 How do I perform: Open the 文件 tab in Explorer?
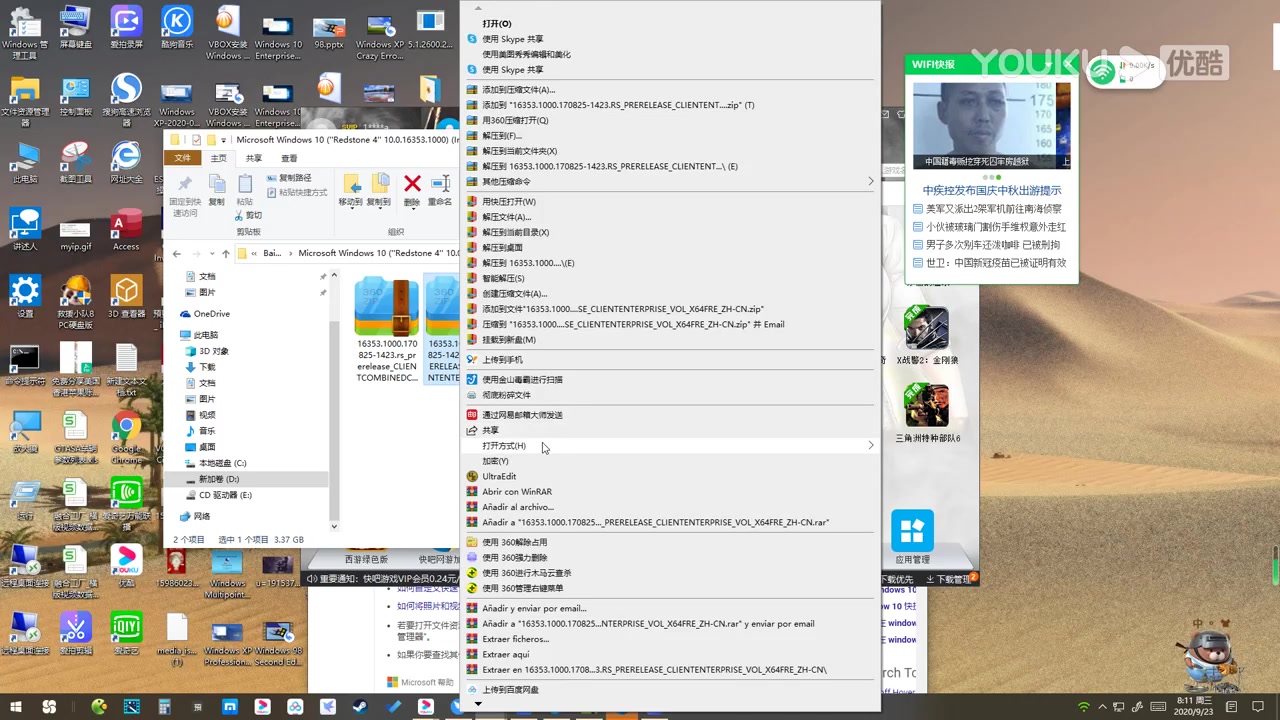click(x=182, y=158)
